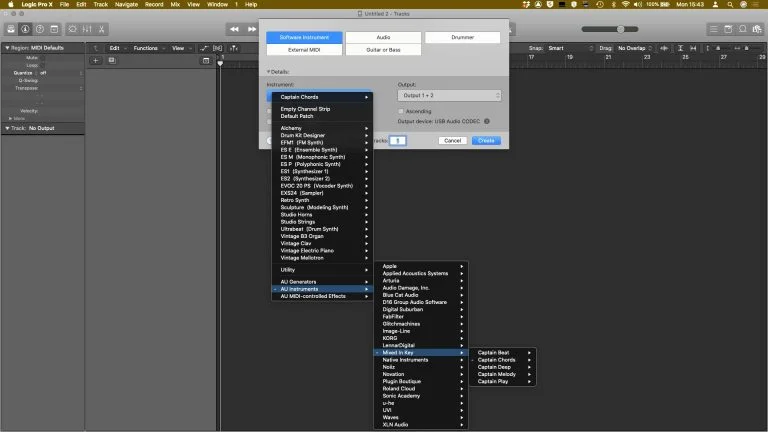Click the output device info icon
This screenshot has width=768, height=432.
click(487, 121)
